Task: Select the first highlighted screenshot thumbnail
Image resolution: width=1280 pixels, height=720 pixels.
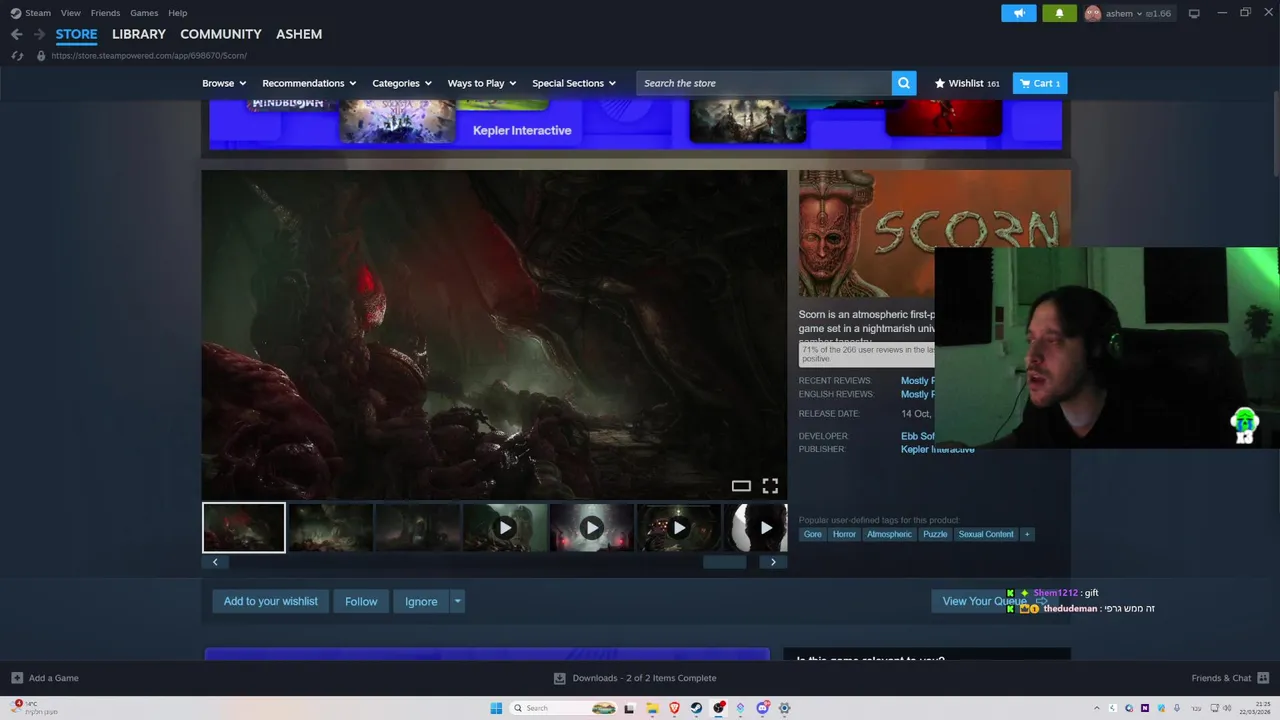Action: 244,527
